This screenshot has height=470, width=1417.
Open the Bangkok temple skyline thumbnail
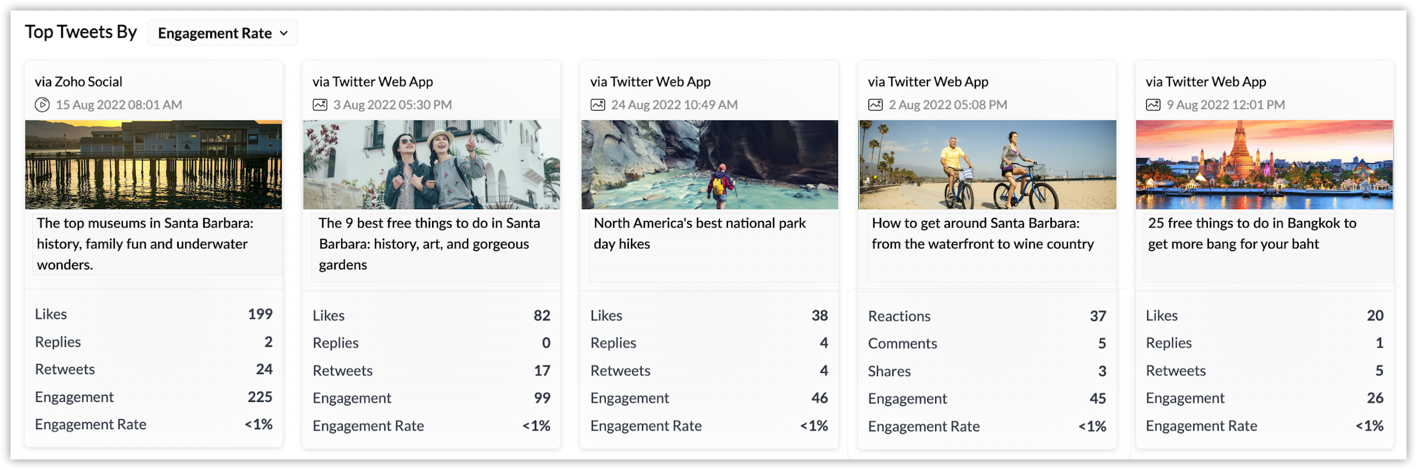(1264, 165)
